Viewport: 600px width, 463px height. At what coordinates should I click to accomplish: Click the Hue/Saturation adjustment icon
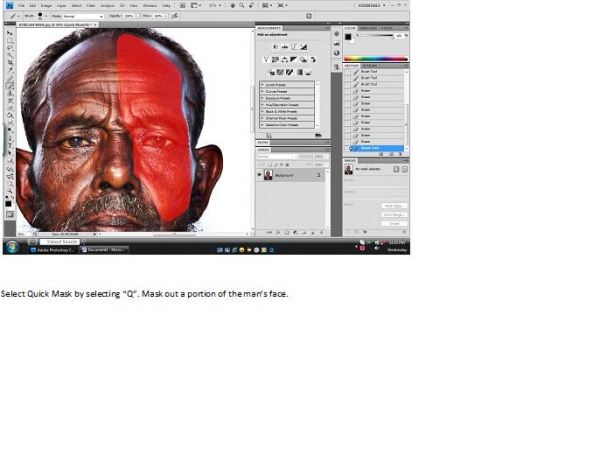pyautogui.click(x=275, y=60)
